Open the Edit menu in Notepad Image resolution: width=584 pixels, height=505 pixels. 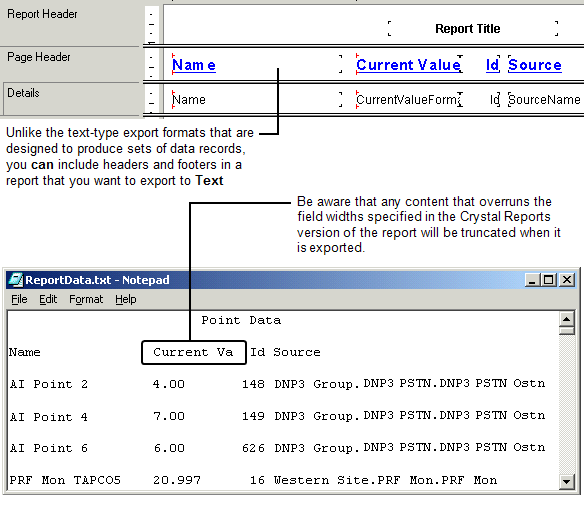[x=48, y=299]
